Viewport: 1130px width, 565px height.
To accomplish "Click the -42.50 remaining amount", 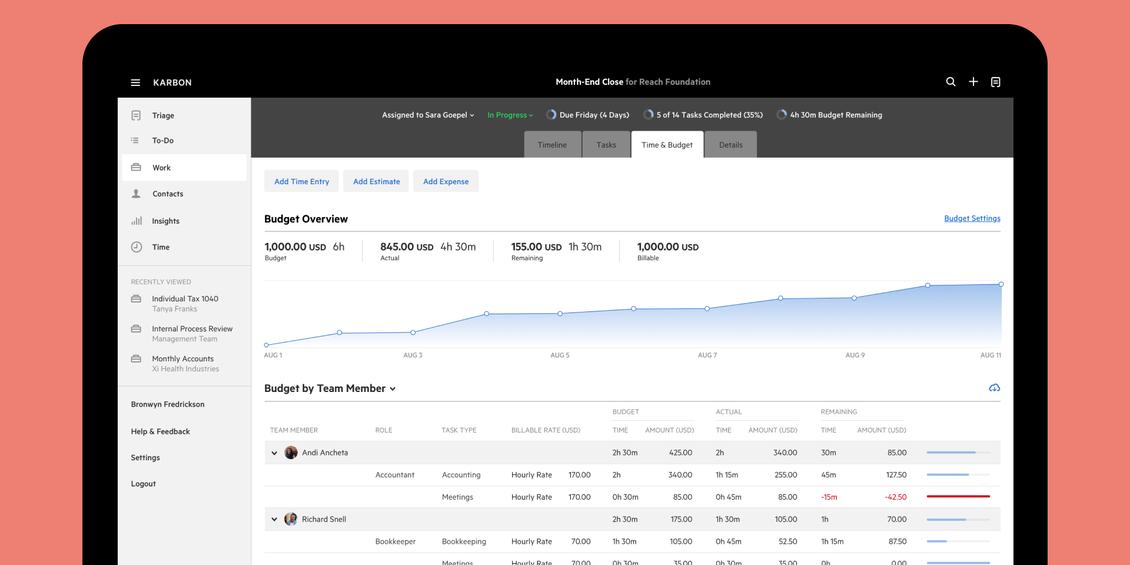I will click(x=894, y=497).
